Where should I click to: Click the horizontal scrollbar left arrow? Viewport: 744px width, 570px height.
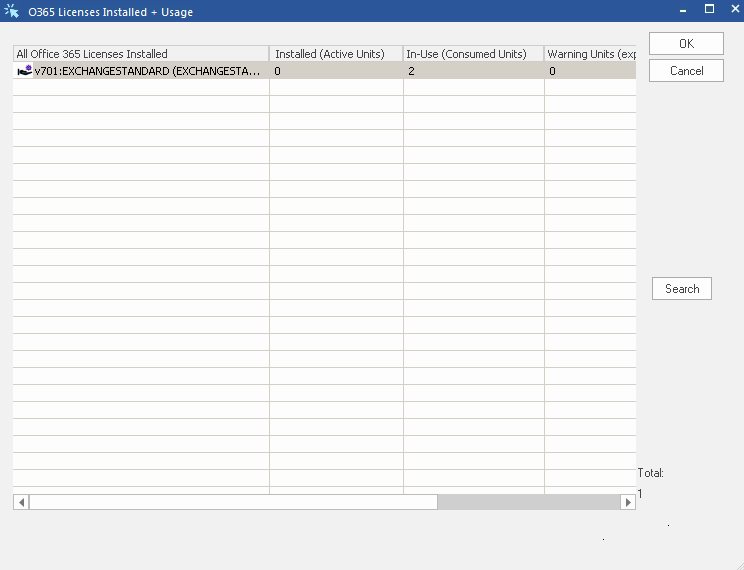pyautogui.click(x=21, y=502)
